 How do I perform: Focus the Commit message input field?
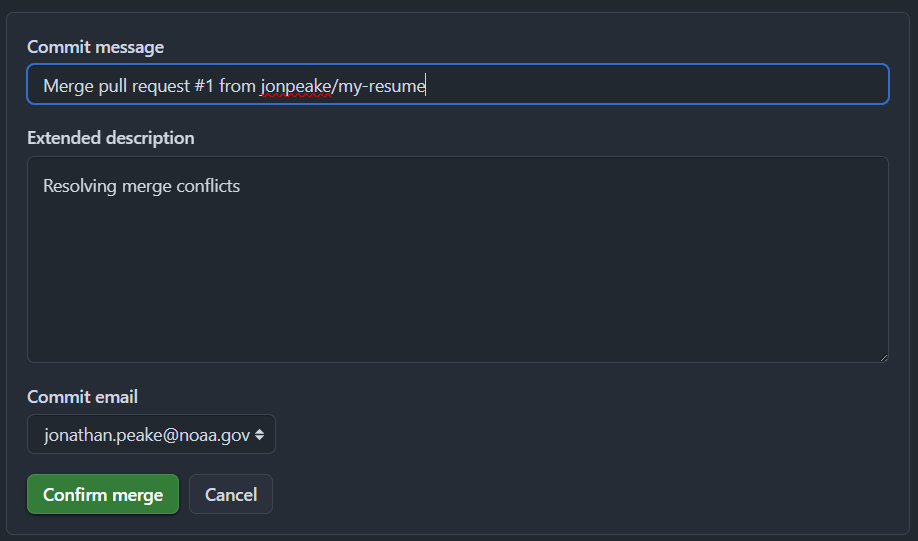[x=458, y=84]
